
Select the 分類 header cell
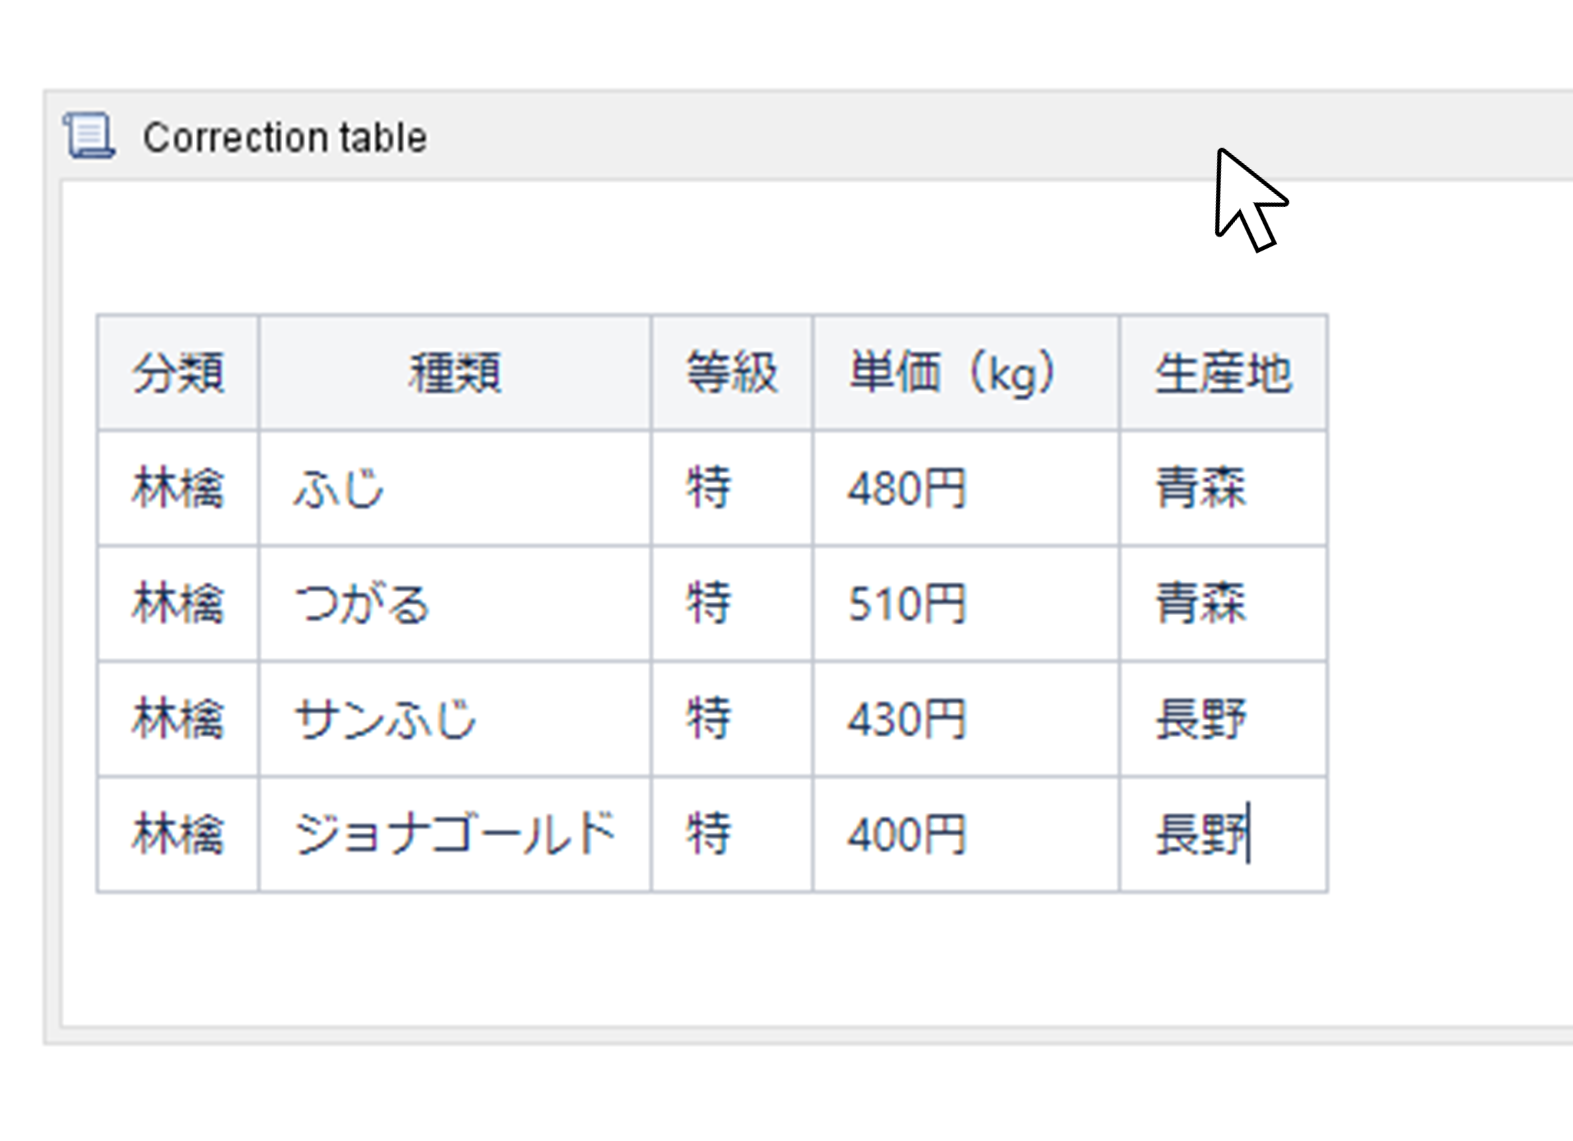tap(178, 373)
